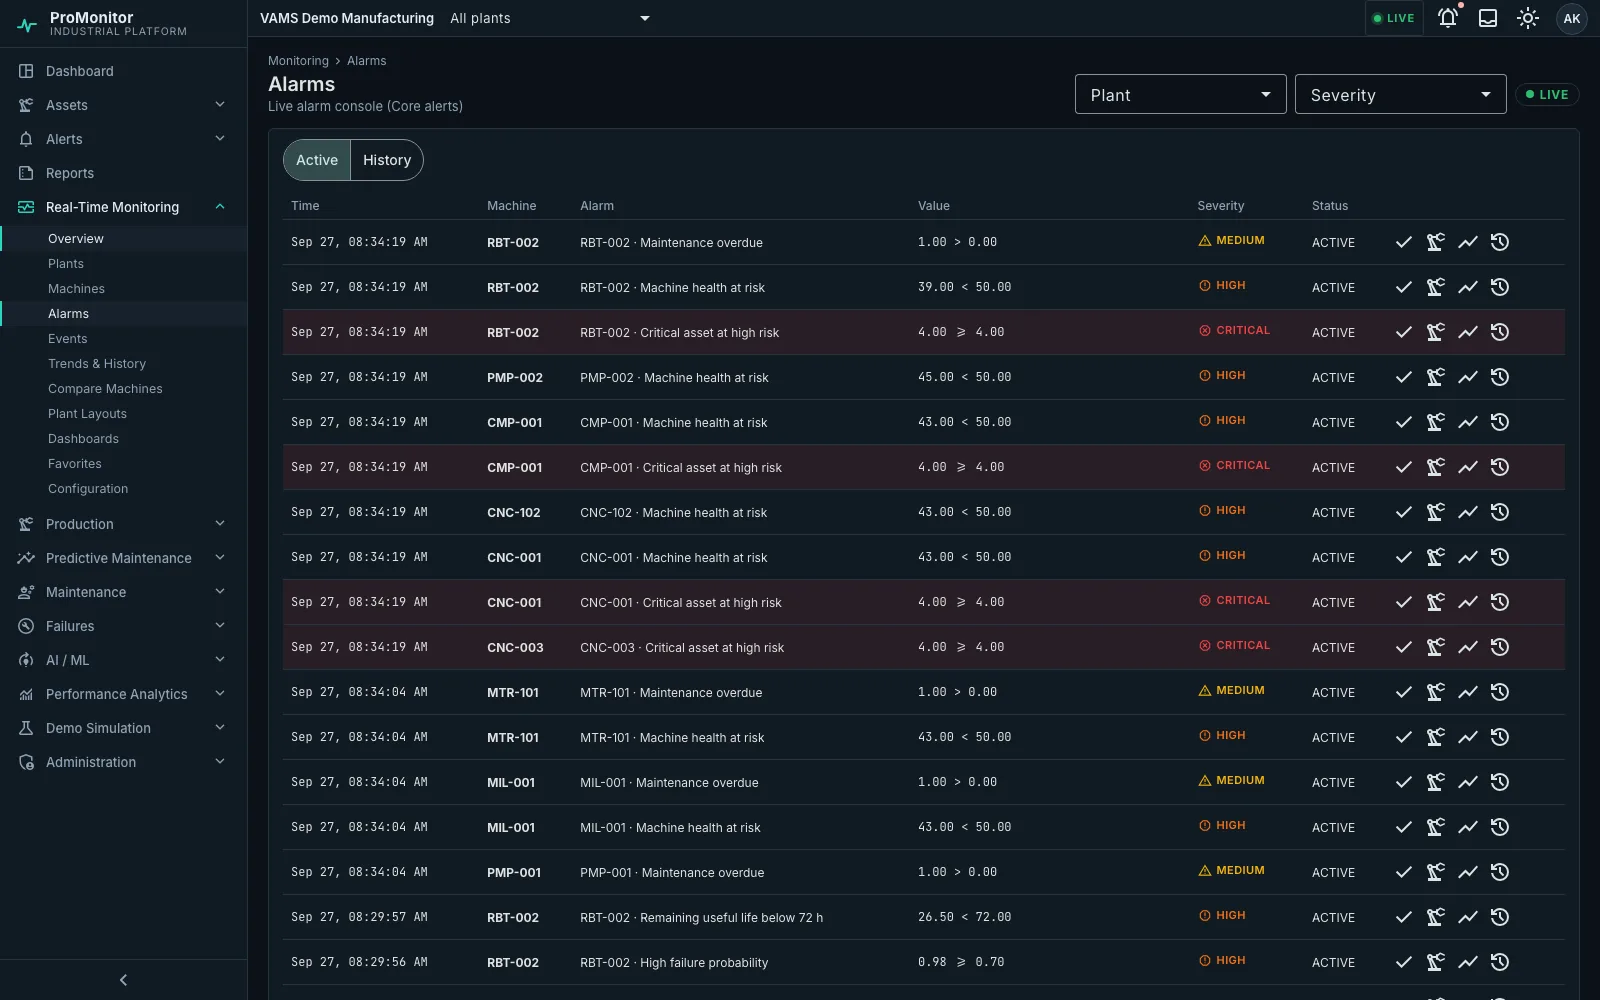The width and height of the screenshot is (1600, 1000).
Task: View trend icon for CNC-102 Machine health alarm
Action: tap(1468, 512)
